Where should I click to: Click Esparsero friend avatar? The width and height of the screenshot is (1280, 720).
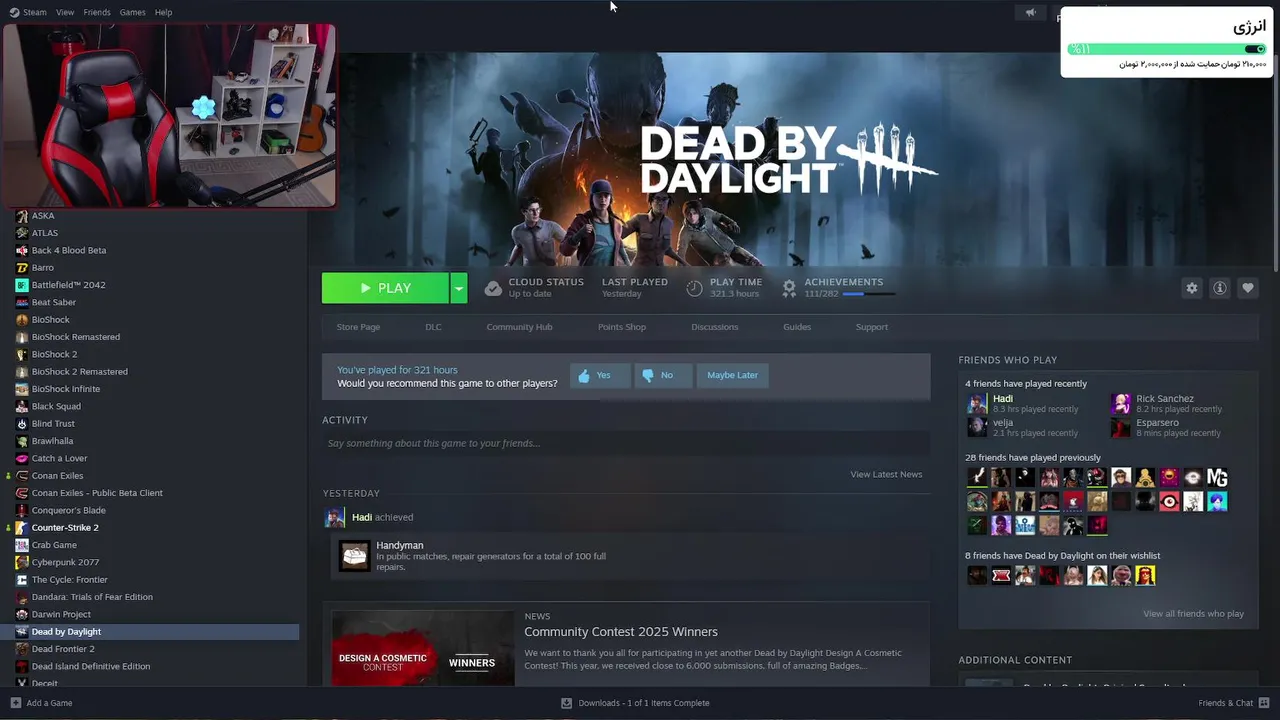pyautogui.click(x=1121, y=428)
